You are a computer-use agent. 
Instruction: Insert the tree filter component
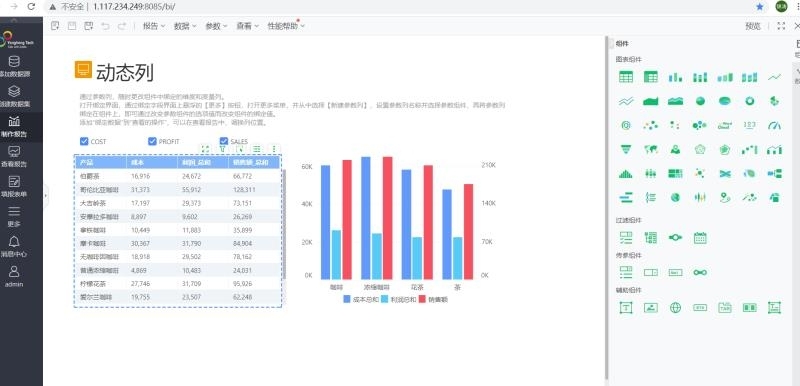(x=651, y=238)
